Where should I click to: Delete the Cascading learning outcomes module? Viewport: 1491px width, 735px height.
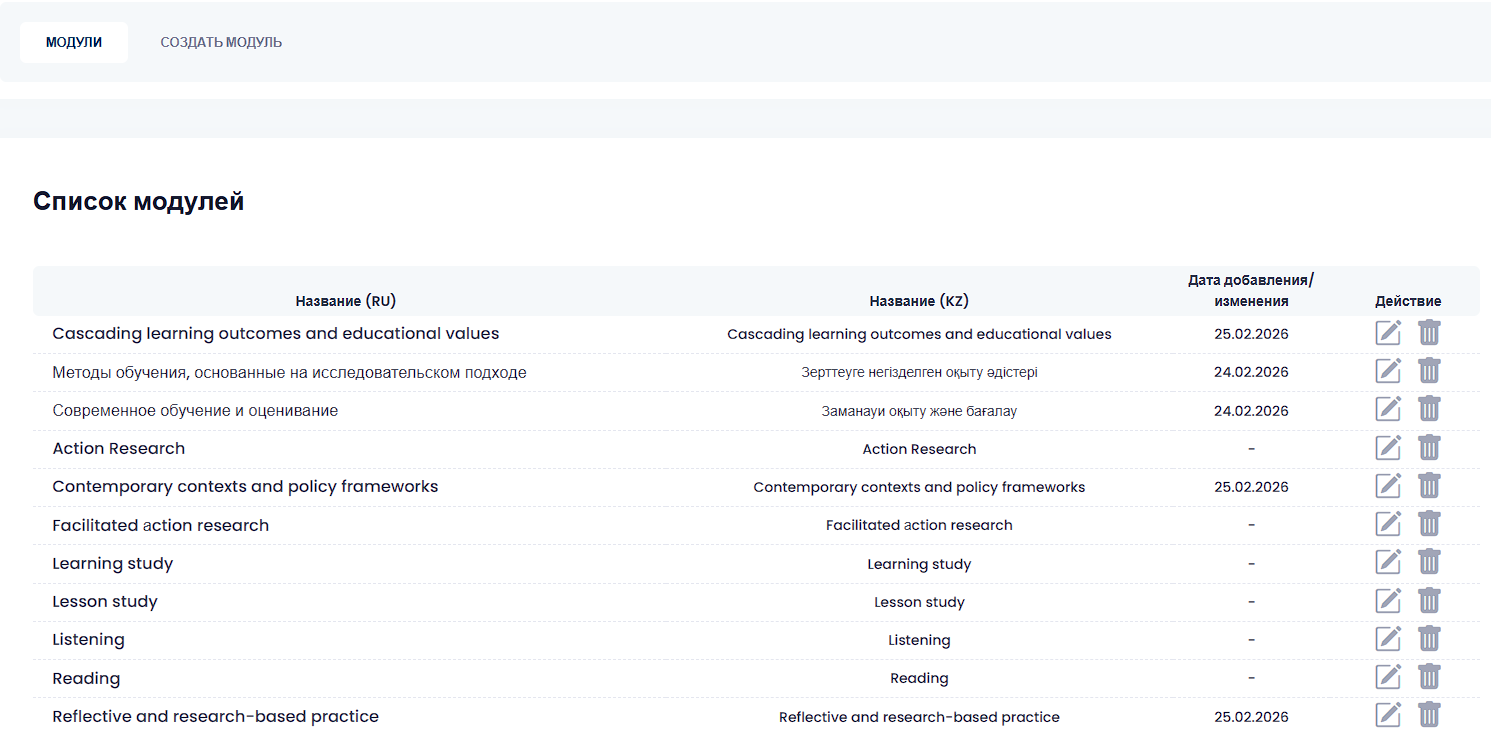pos(1429,333)
